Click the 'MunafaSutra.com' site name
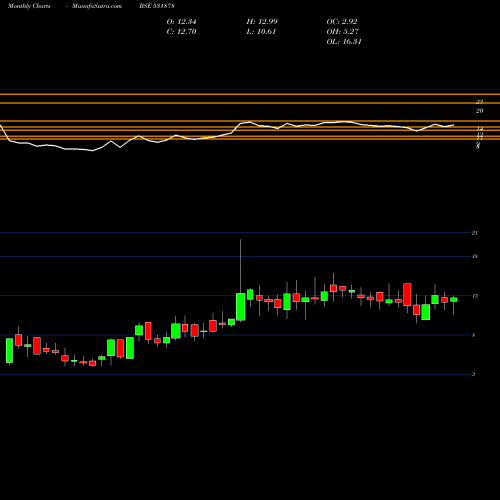The image size is (500, 500). tap(97, 6)
